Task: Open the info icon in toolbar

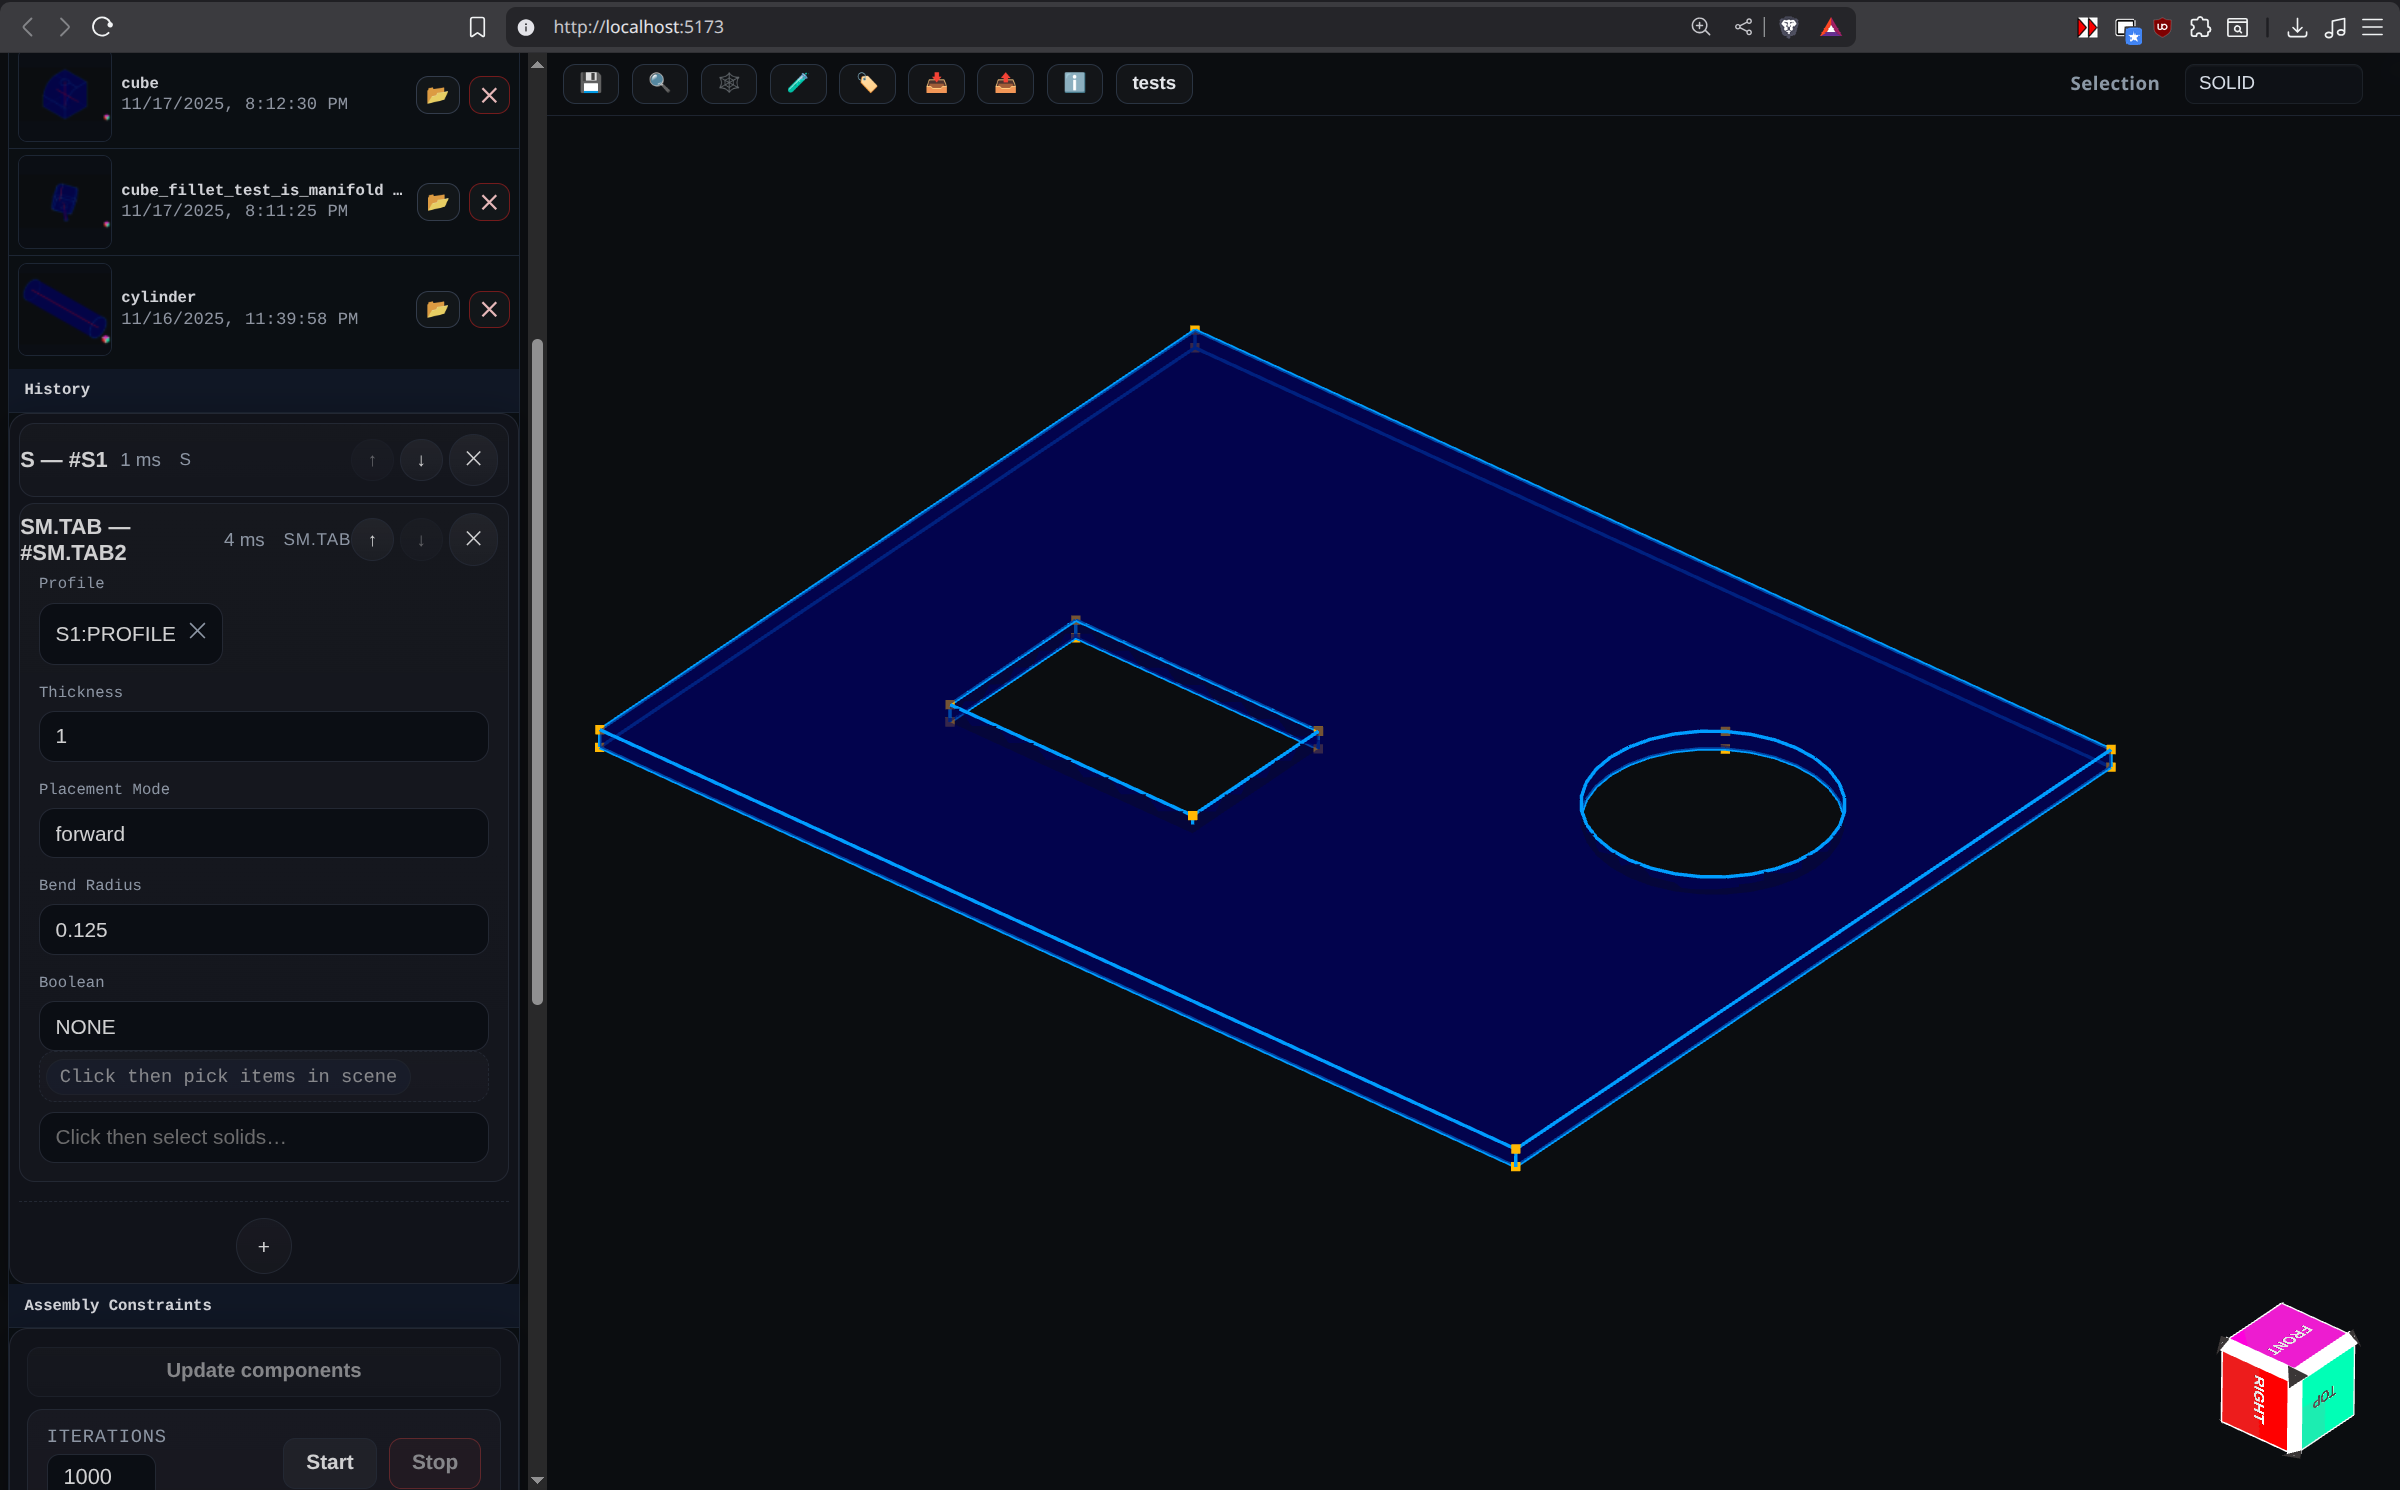Action: click(x=1074, y=83)
